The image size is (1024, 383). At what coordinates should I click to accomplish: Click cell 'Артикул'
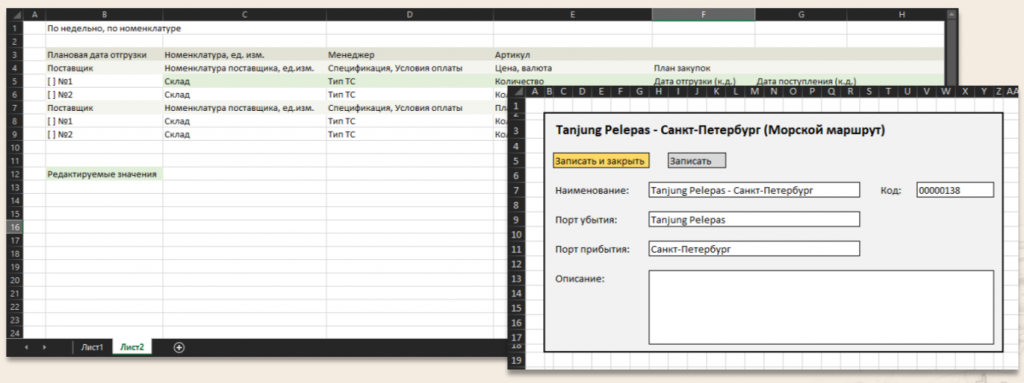[x=573, y=55]
